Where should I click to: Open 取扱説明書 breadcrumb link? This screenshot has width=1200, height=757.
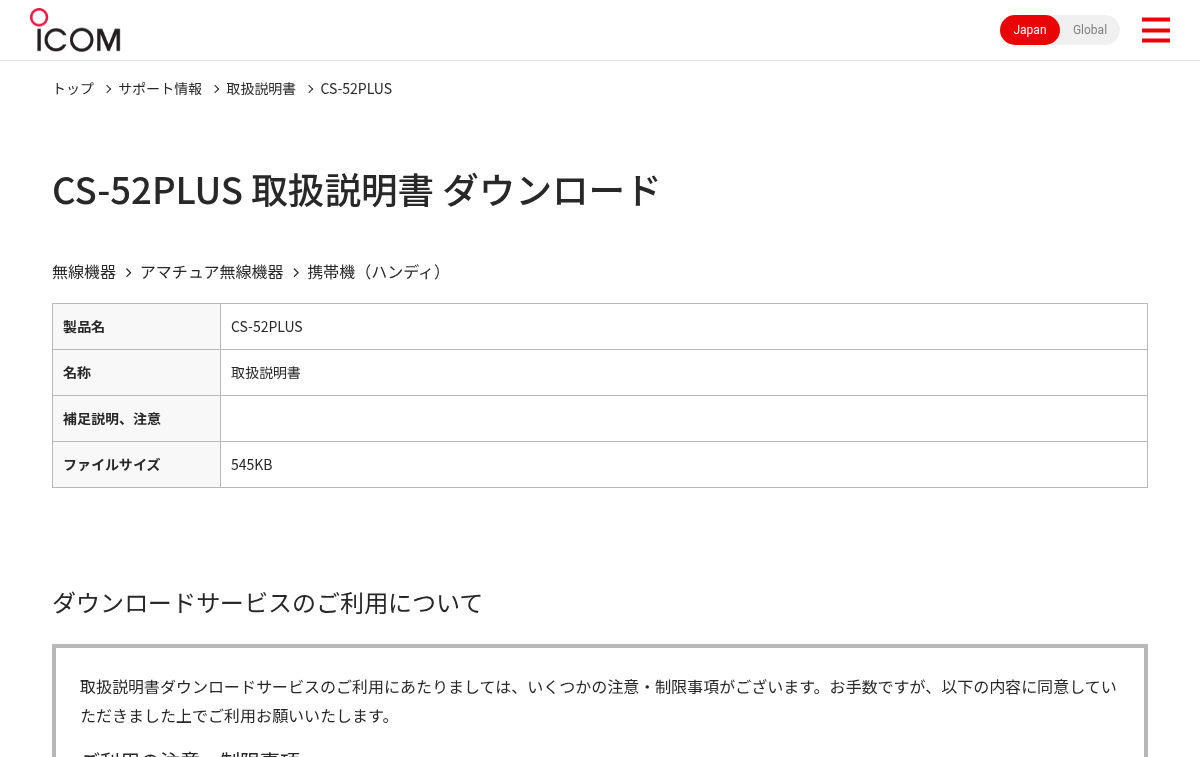coord(261,88)
